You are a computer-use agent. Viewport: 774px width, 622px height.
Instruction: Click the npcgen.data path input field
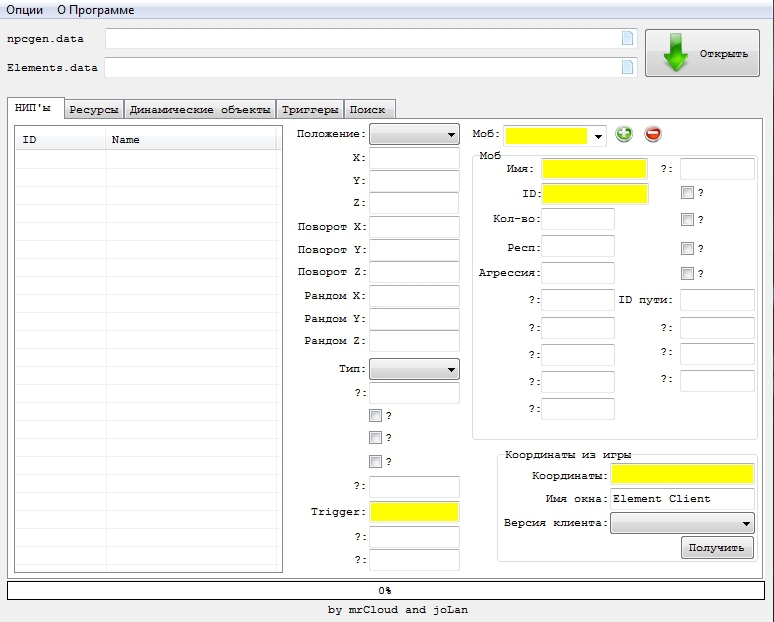pyautogui.click(x=371, y=39)
